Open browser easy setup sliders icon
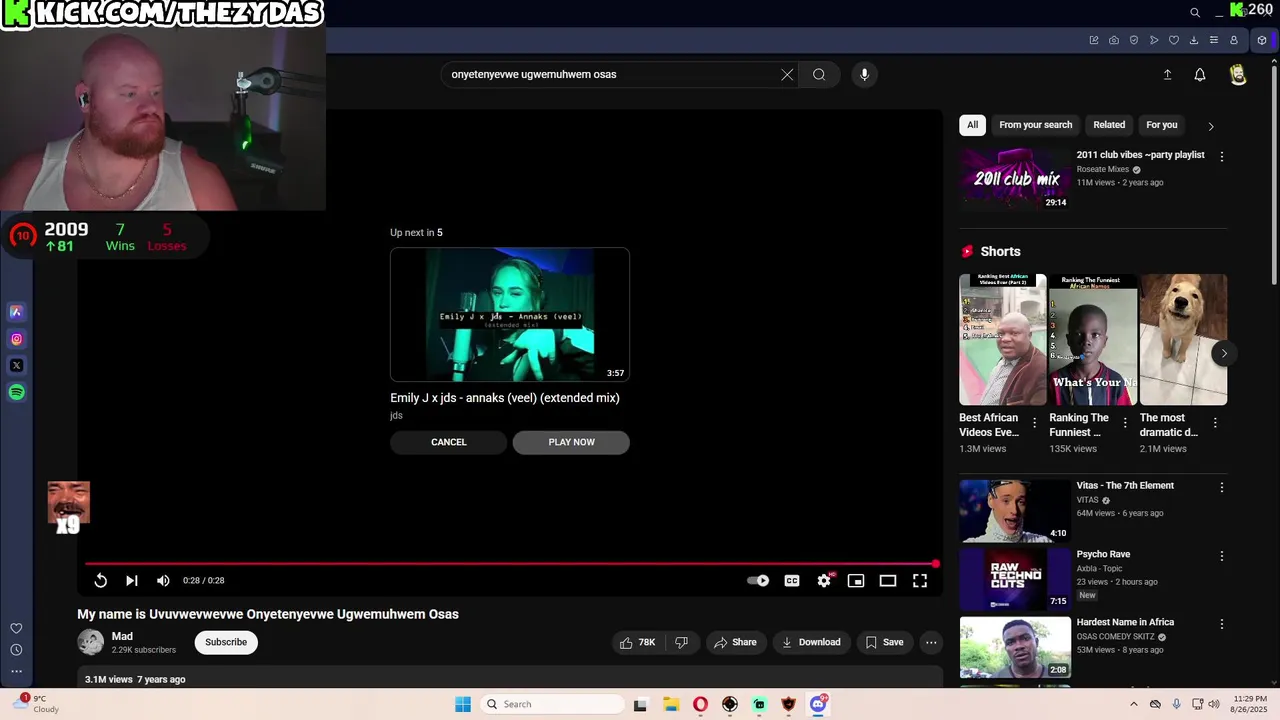The width and height of the screenshot is (1280, 720). pos(1214,41)
